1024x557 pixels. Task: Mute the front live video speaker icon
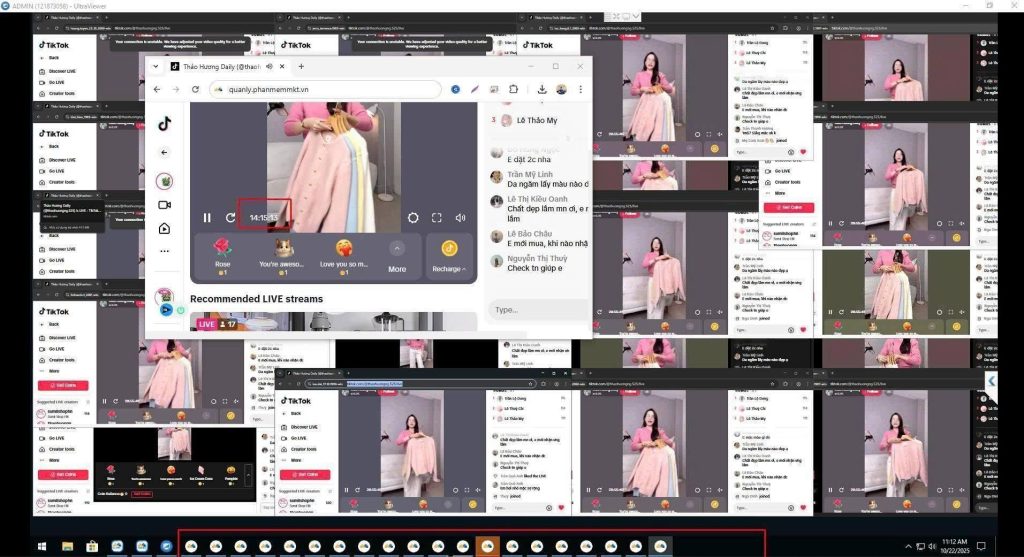pyautogui.click(x=460, y=218)
